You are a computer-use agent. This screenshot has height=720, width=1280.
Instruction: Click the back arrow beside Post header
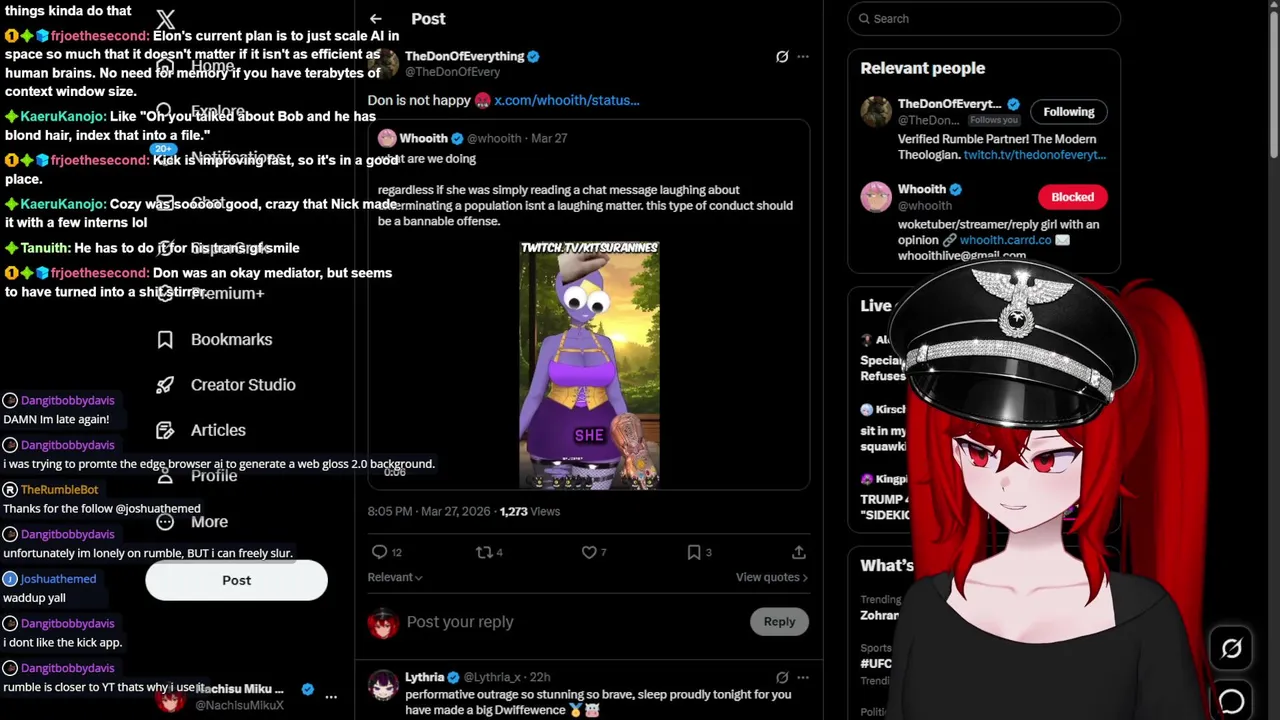pos(375,19)
